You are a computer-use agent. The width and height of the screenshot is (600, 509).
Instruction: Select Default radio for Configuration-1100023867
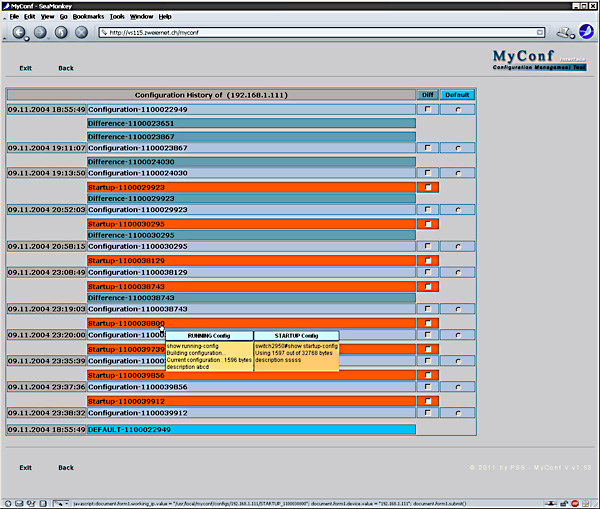(x=458, y=148)
